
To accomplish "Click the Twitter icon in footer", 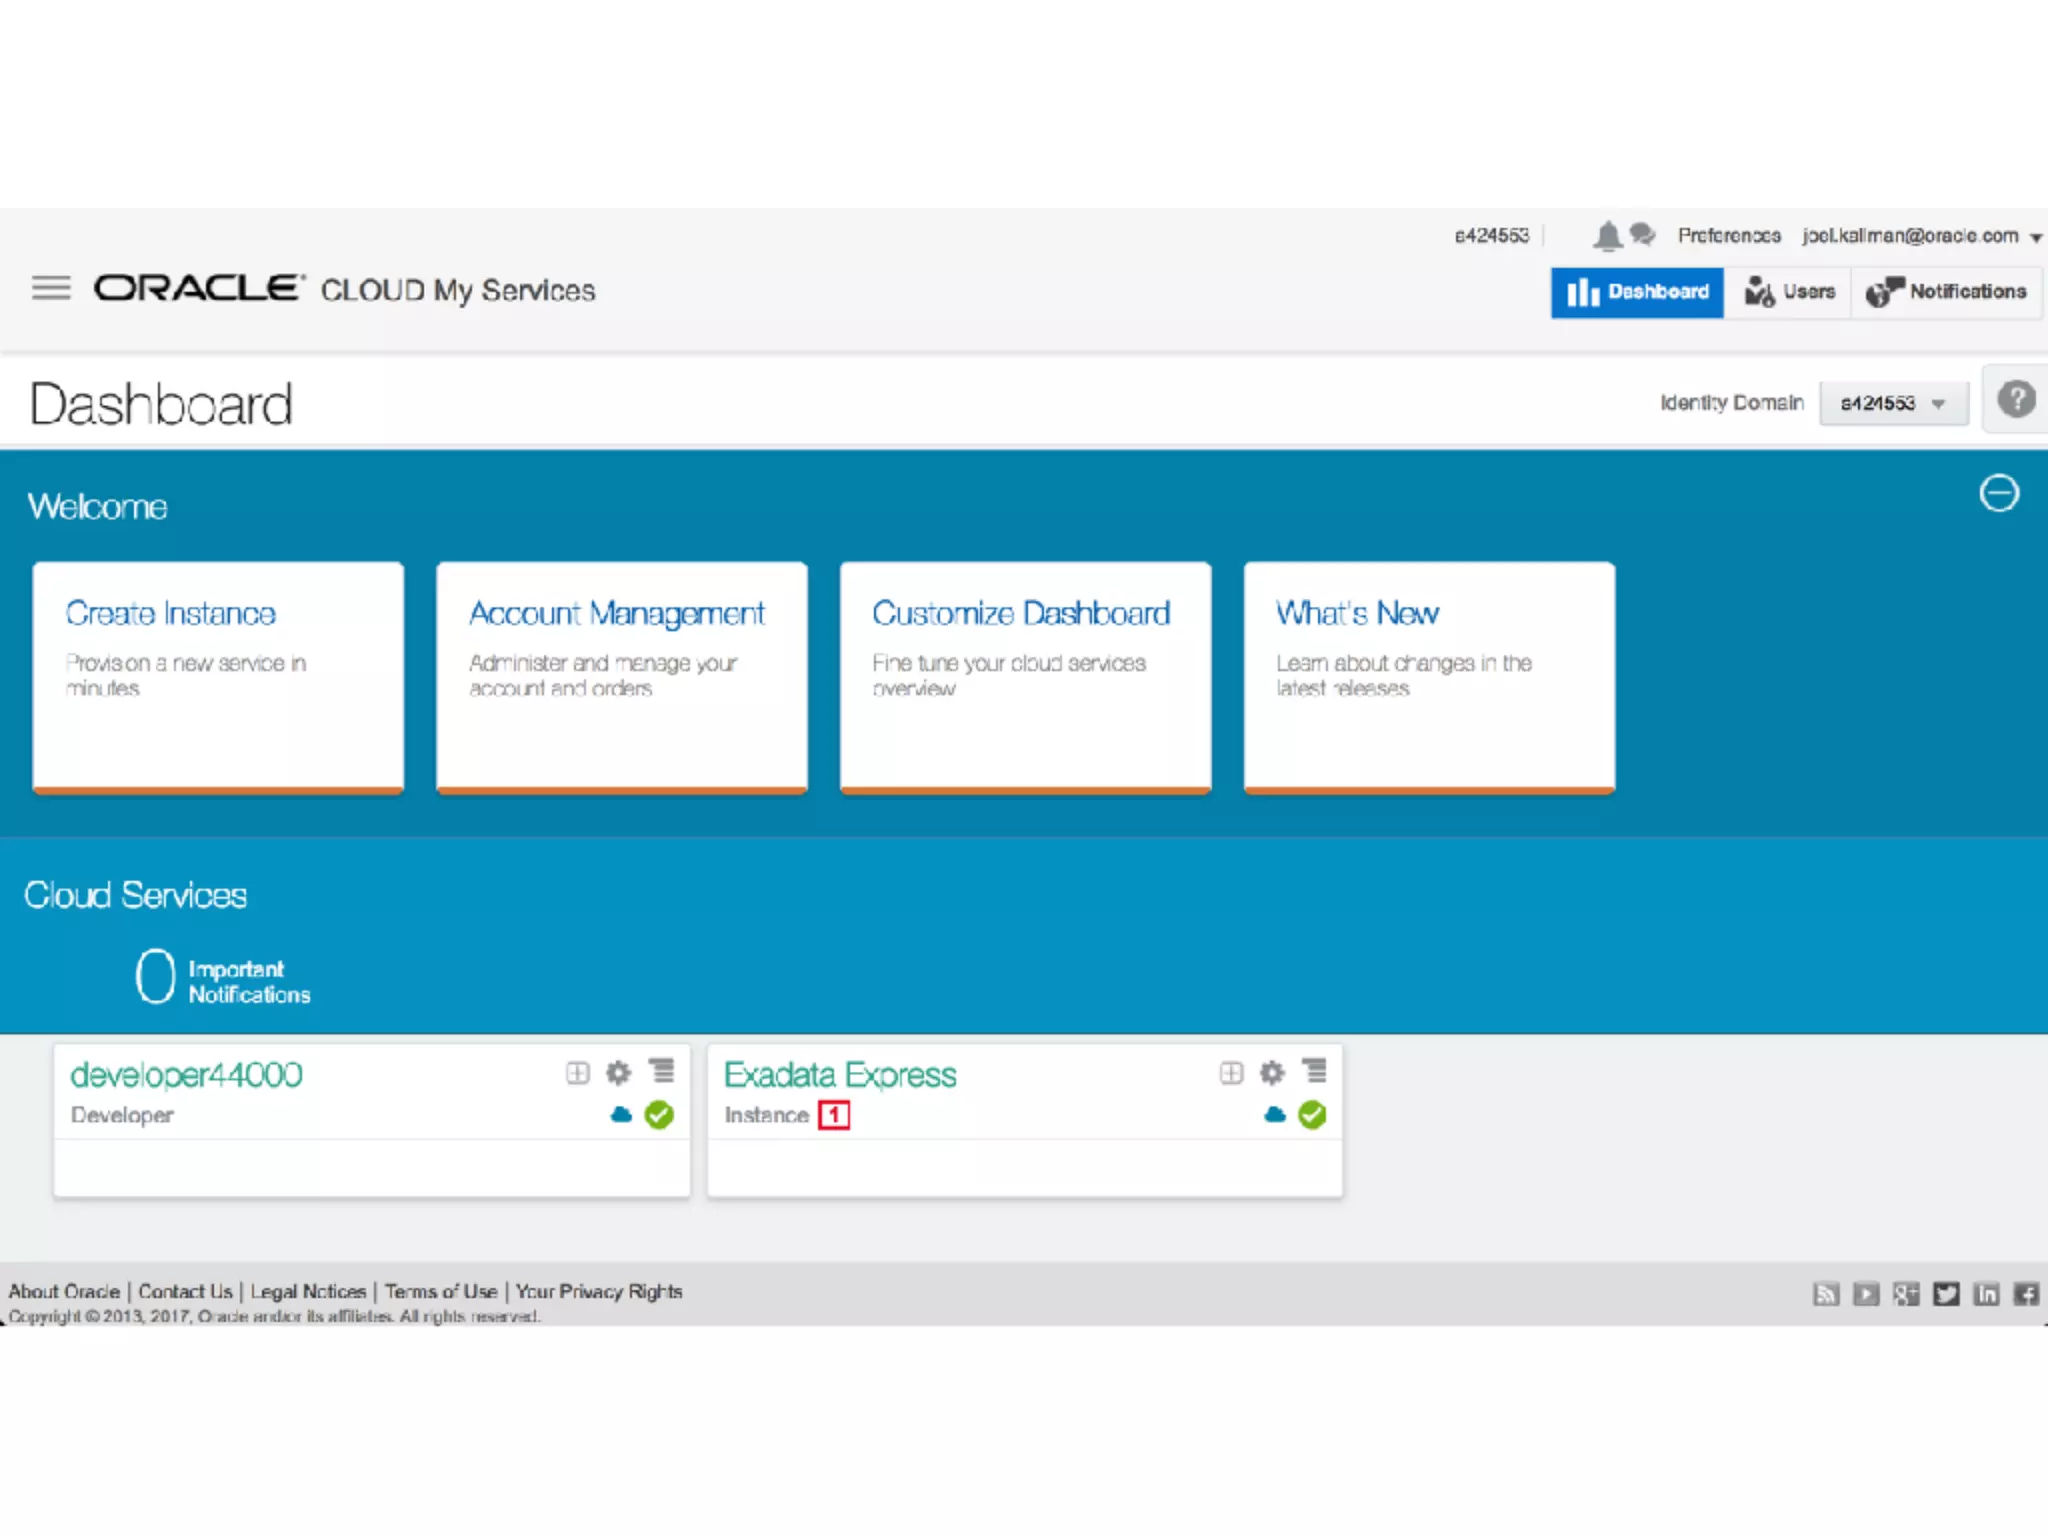I will coord(1946,1294).
